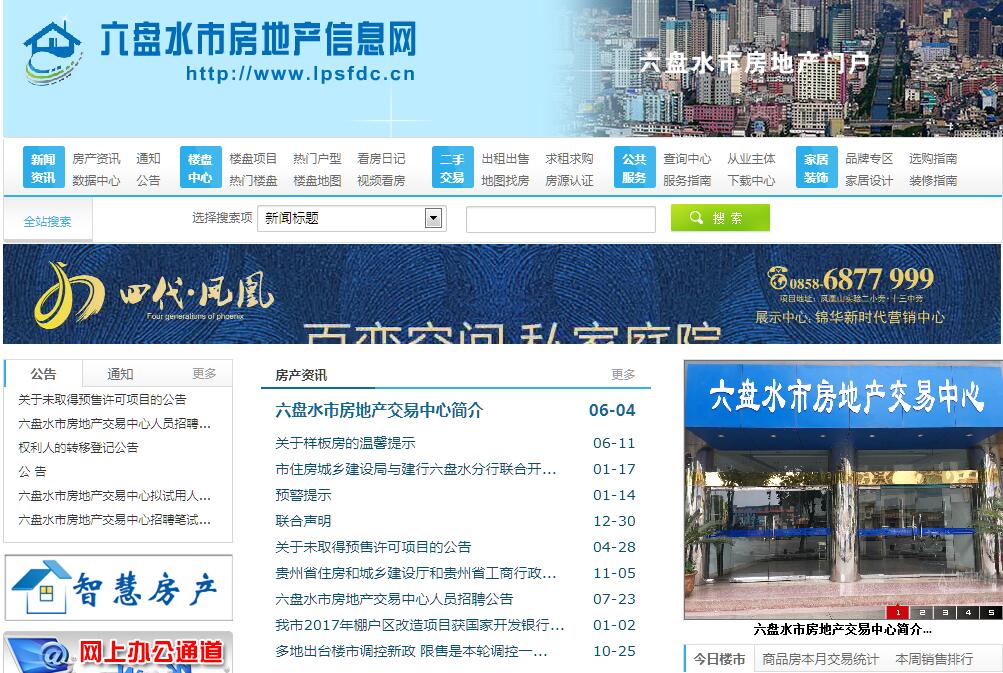Open the carousel caption 六盘水市房地产交易中心简介…
Viewport: 1003px width, 673px height.
pos(842,629)
